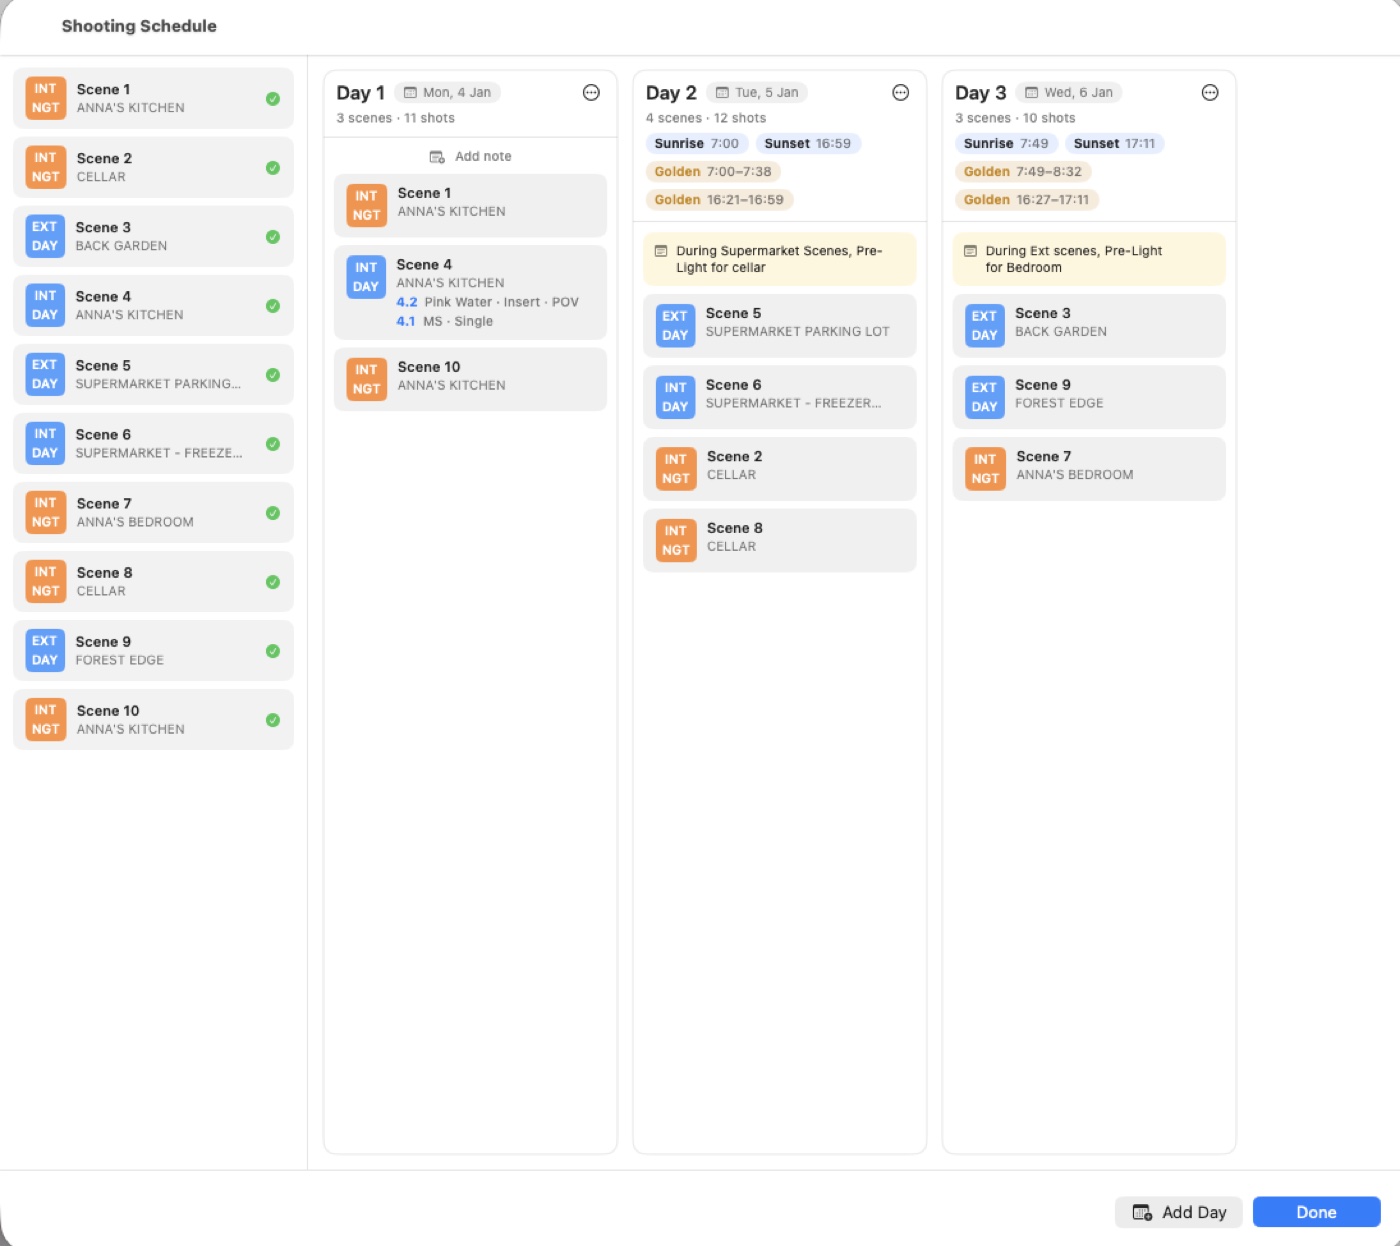
Task: Select shot 4.1 MS Single
Action: click(444, 322)
